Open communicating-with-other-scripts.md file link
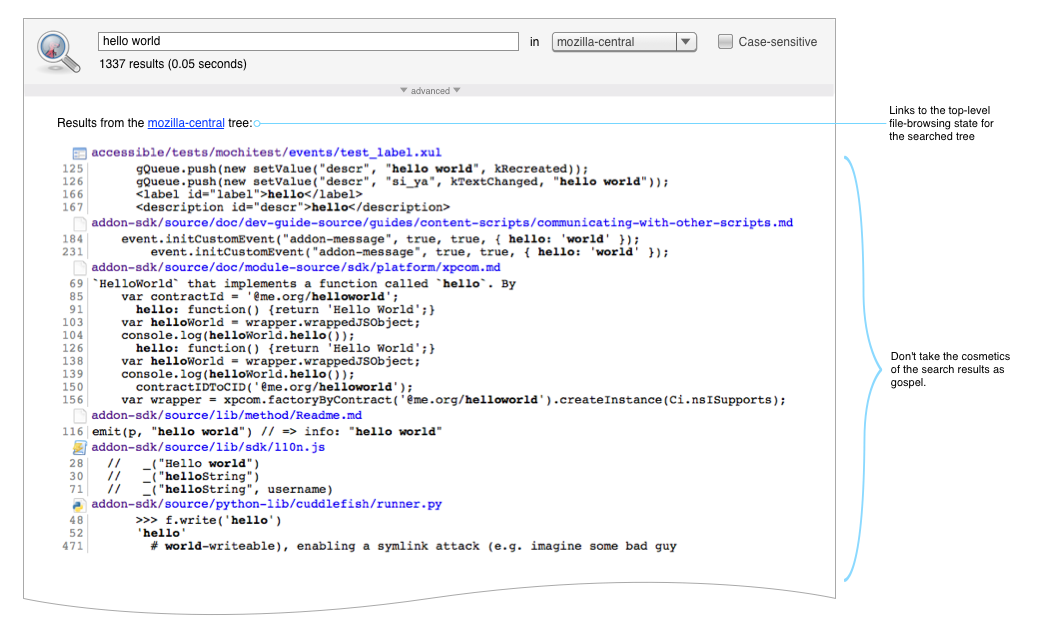The height and width of the screenshot is (632, 1037). pos(442,223)
